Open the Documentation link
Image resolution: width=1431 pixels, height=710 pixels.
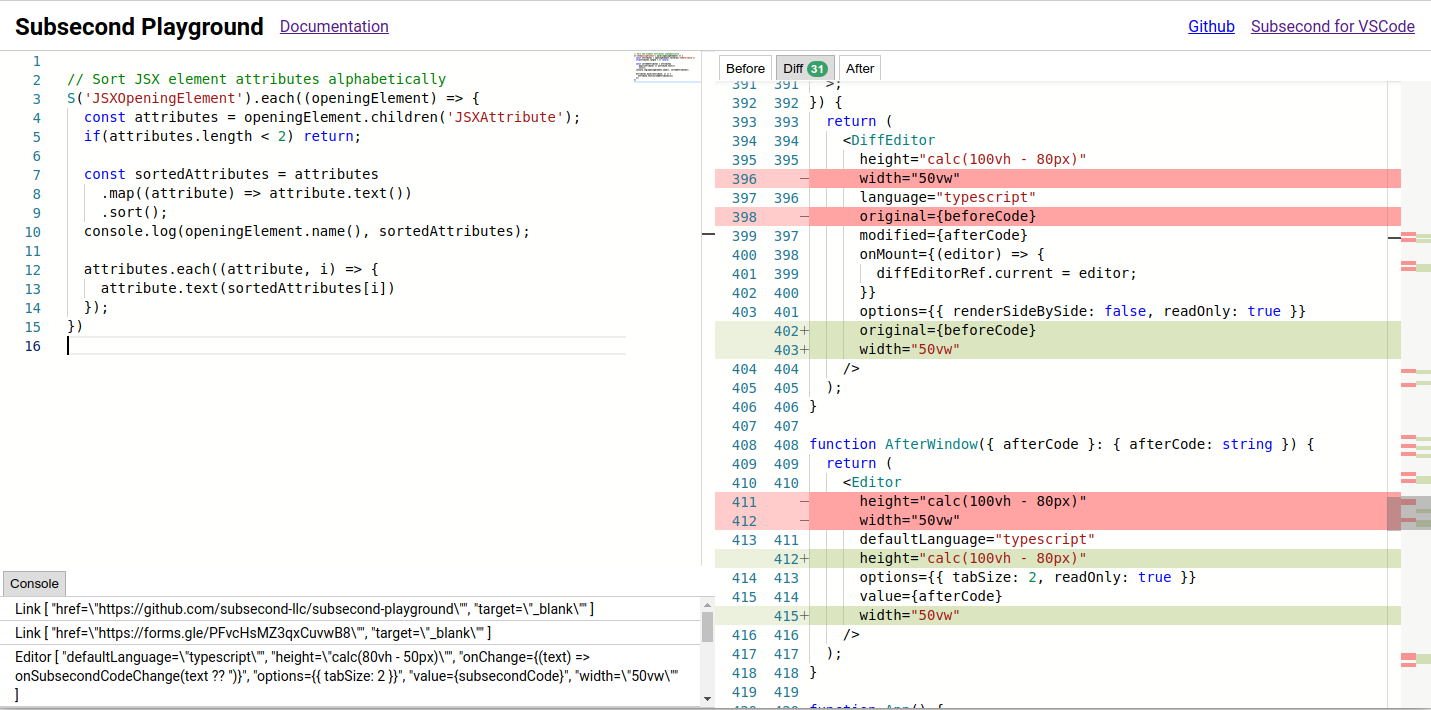pyautogui.click(x=334, y=27)
